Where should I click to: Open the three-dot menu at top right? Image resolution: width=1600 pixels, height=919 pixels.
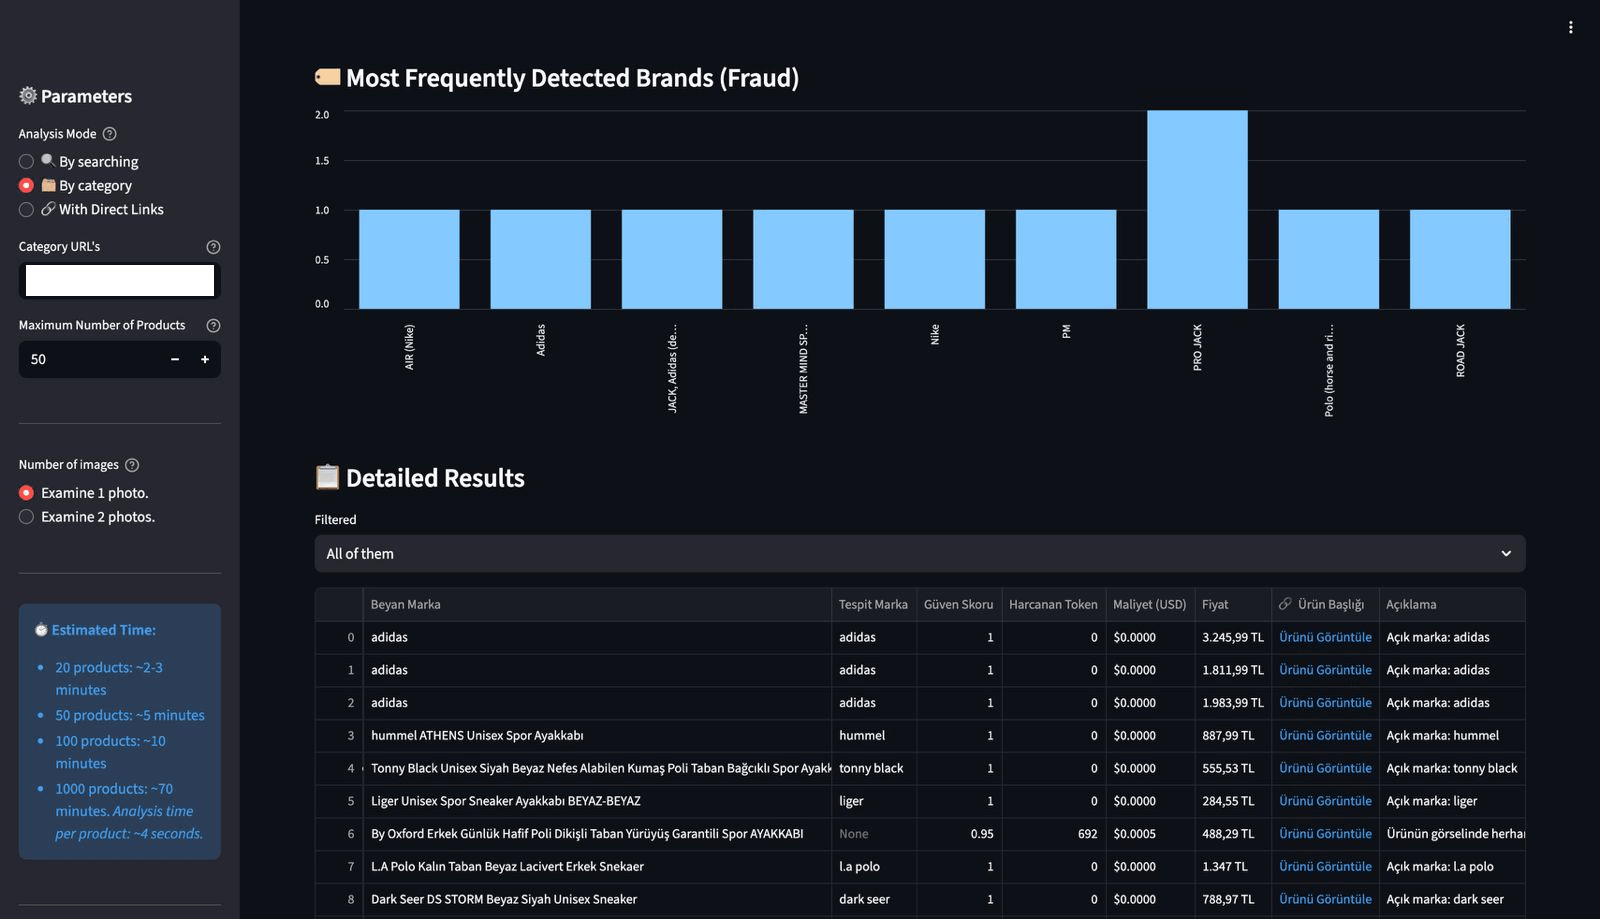point(1571,27)
